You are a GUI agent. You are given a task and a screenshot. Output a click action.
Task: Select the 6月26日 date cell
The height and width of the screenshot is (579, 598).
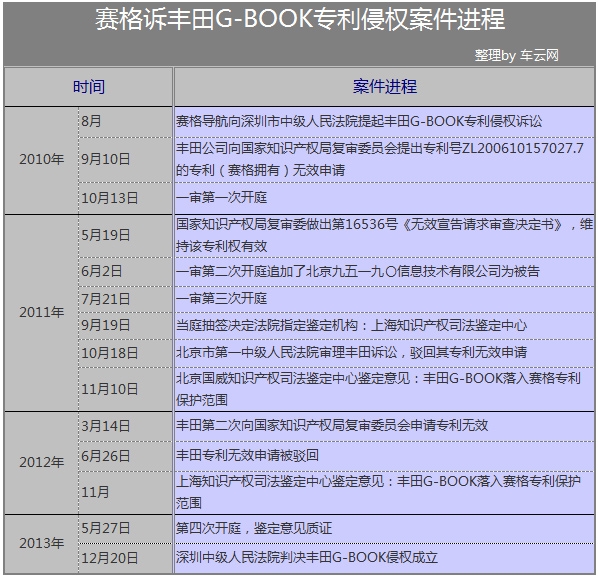(125, 457)
